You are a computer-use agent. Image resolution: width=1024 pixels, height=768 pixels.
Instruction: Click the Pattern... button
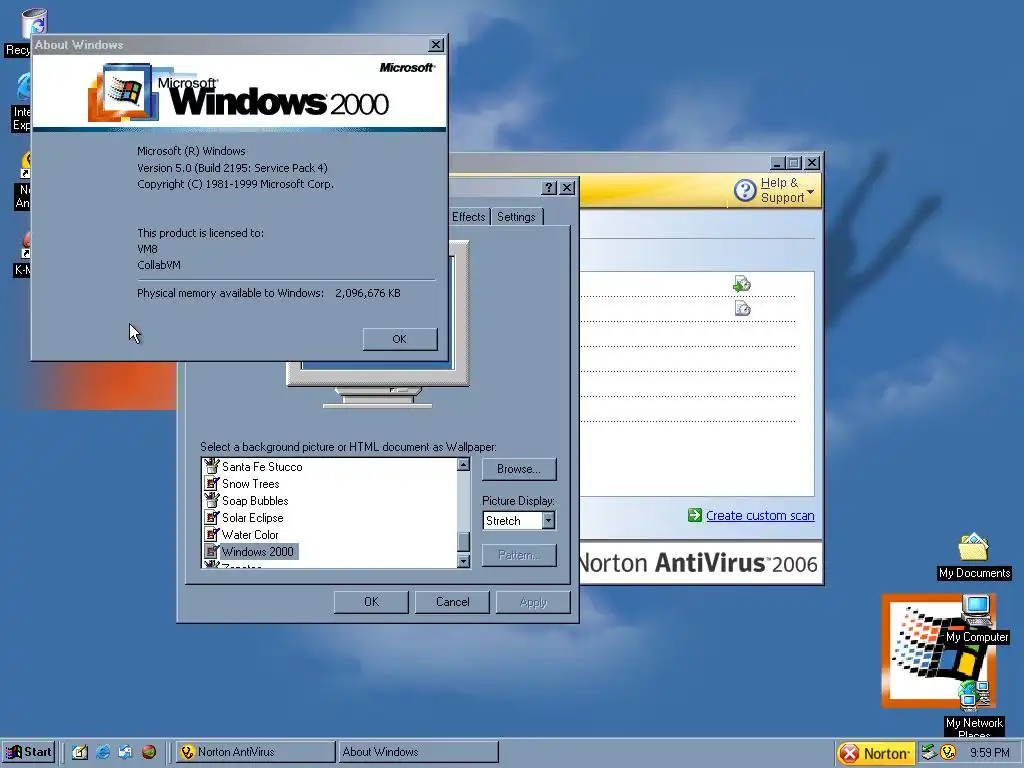[519, 555]
